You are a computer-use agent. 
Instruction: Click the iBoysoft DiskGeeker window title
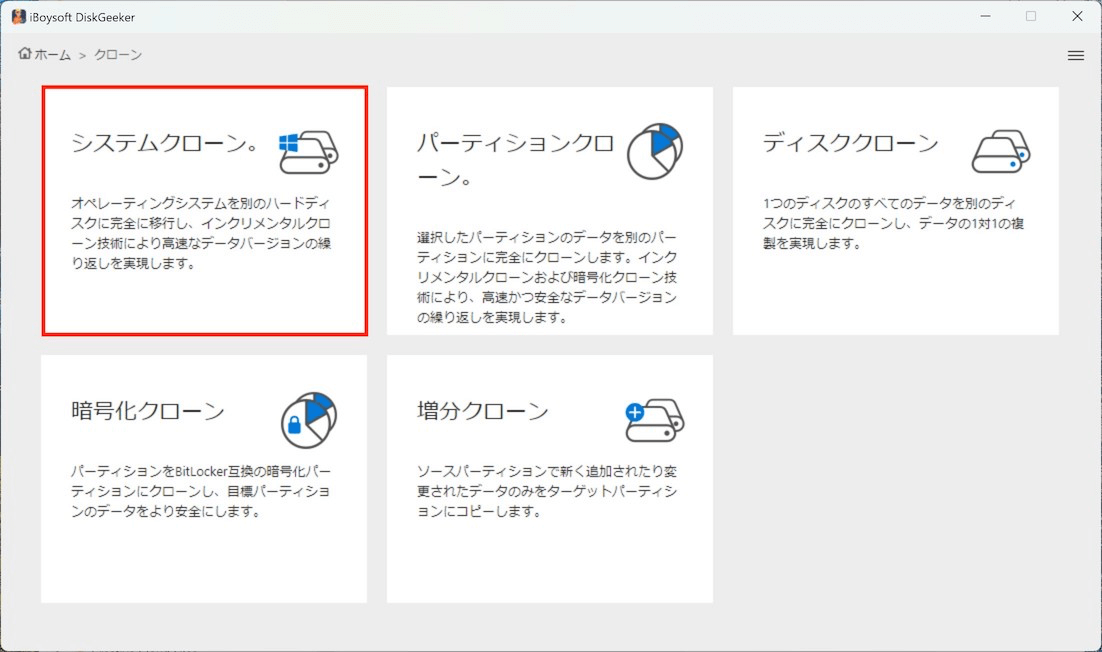(x=82, y=18)
